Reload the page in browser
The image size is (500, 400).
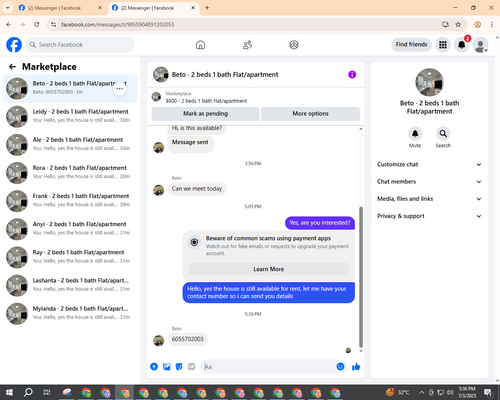tap(37, 24)
